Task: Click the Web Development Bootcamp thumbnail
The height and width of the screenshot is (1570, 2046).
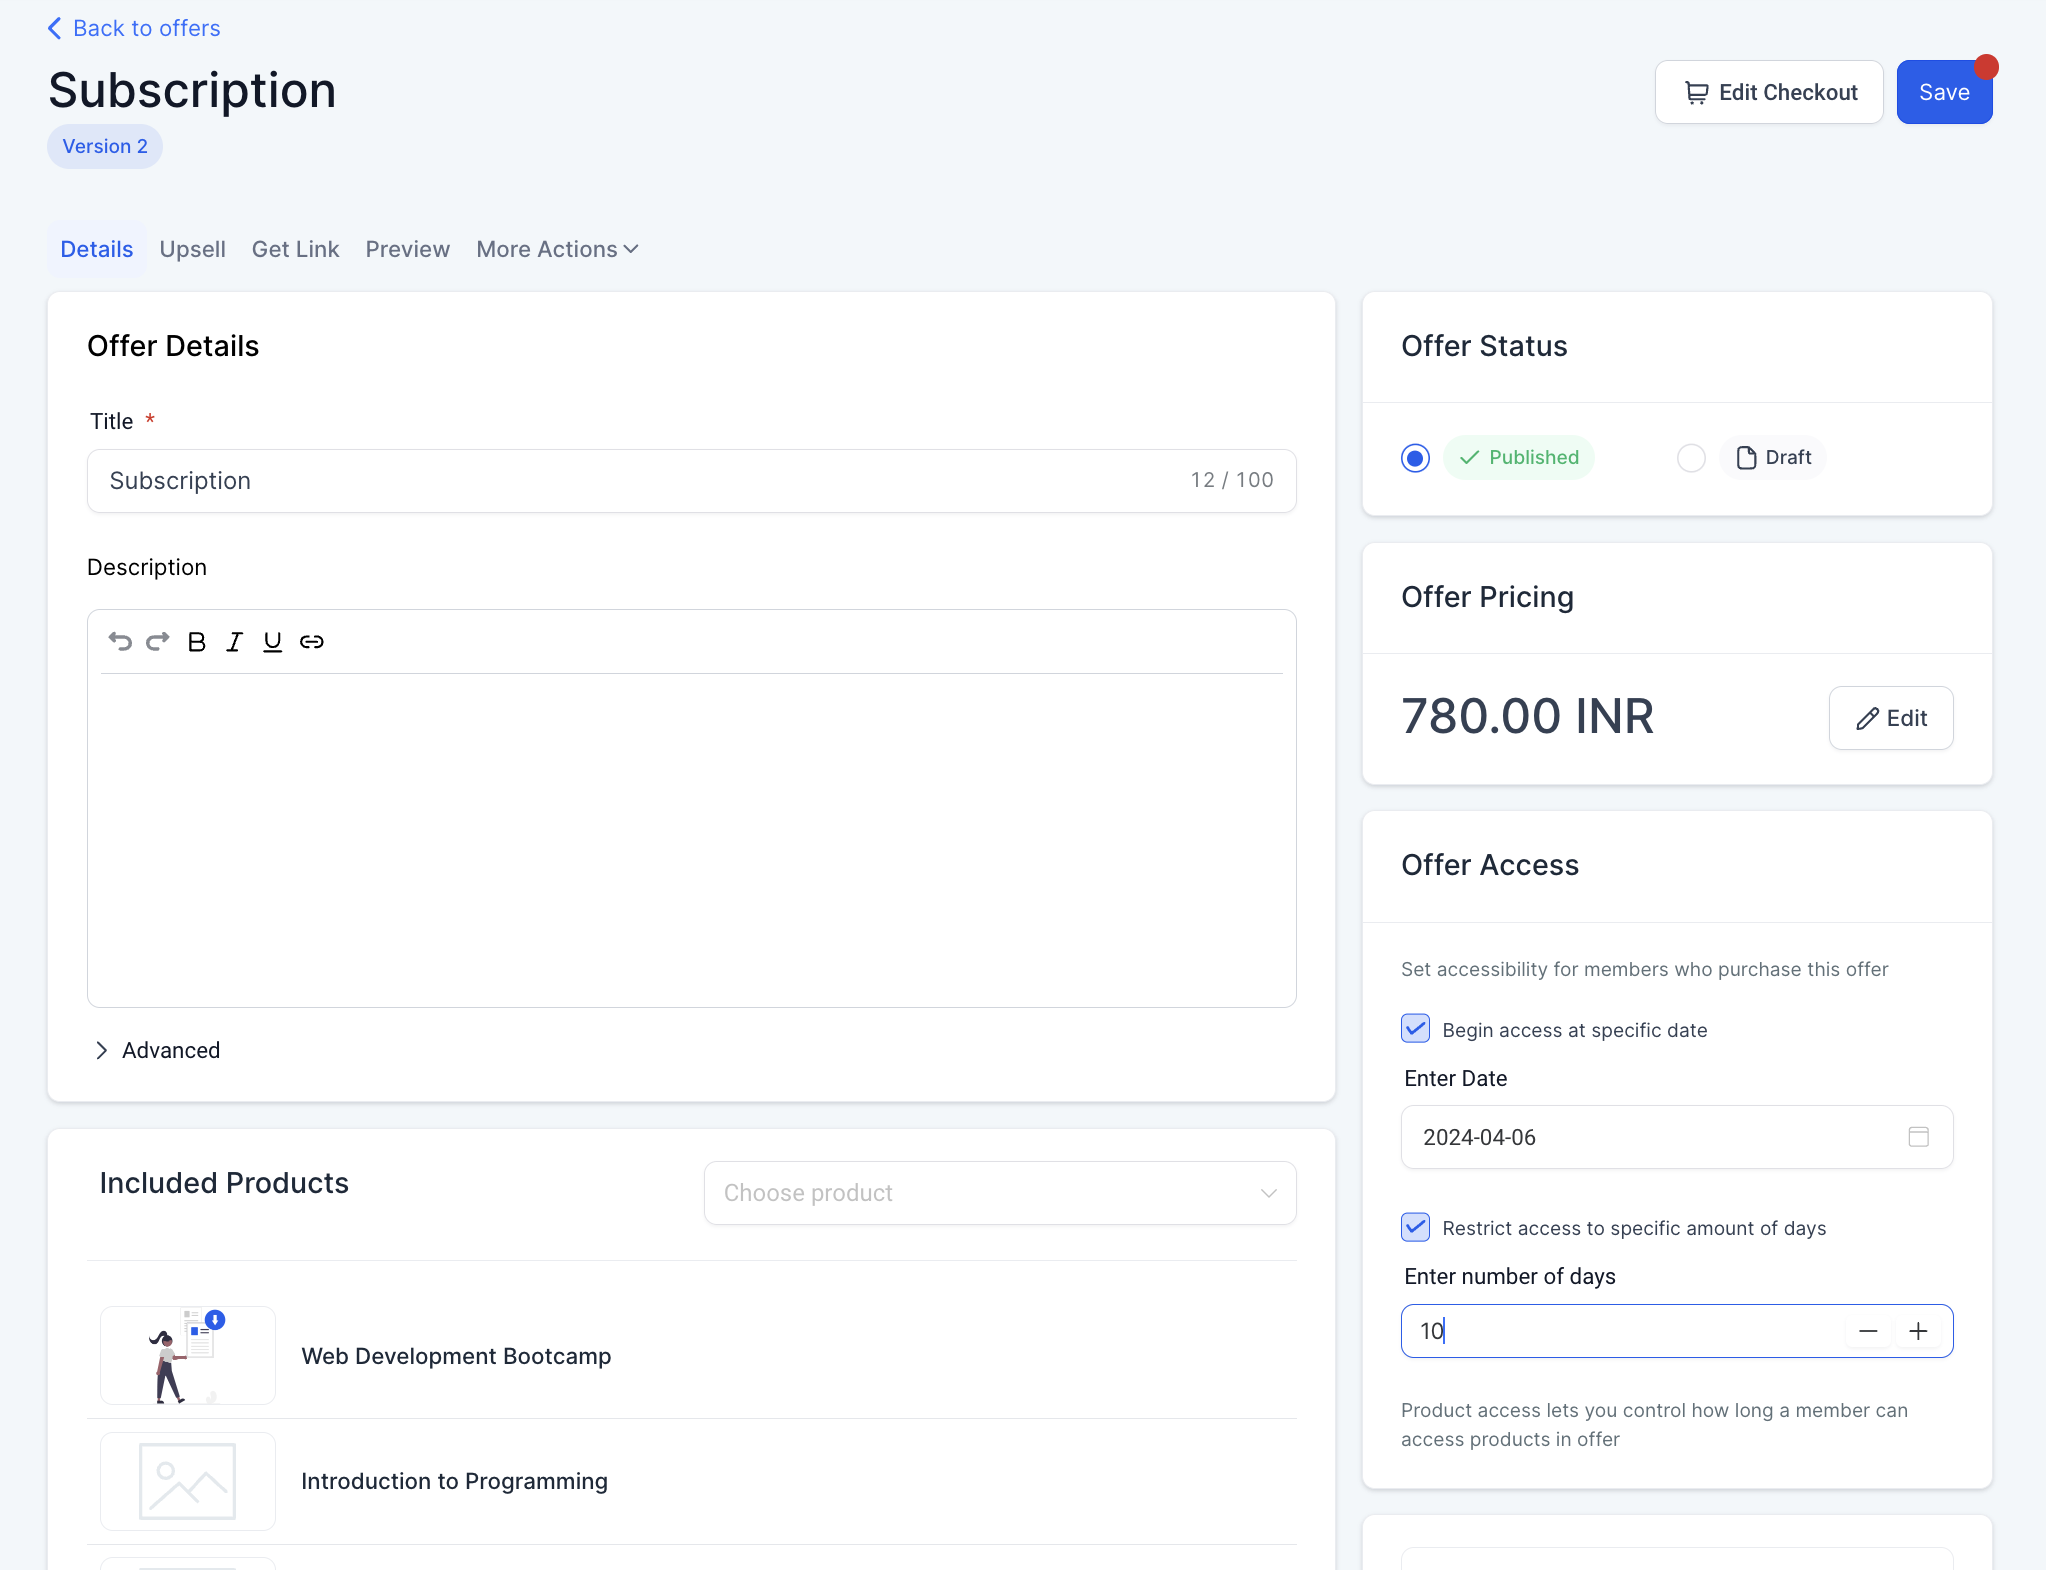Action: 188,1355
